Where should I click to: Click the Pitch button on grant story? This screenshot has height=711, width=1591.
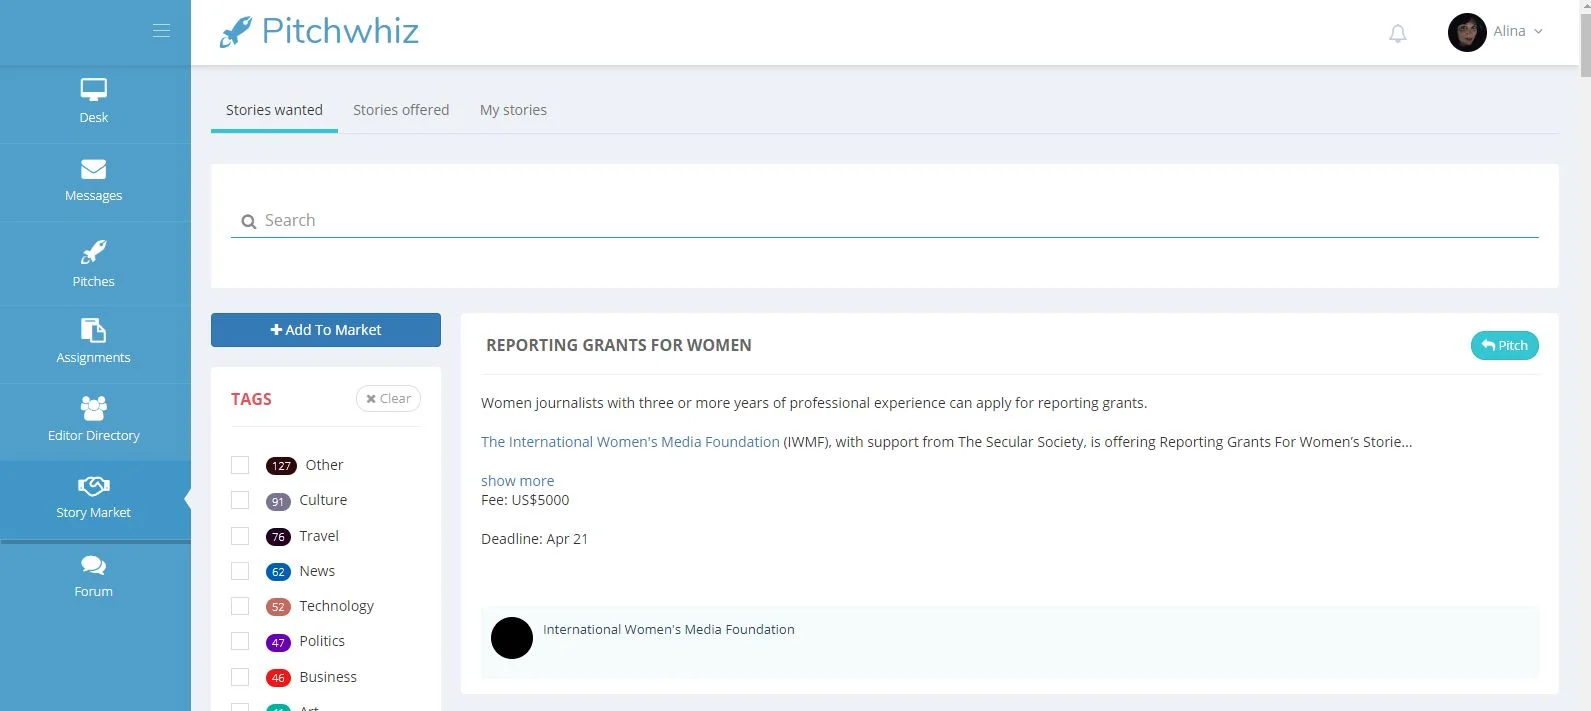click(x=1504, y=345)
